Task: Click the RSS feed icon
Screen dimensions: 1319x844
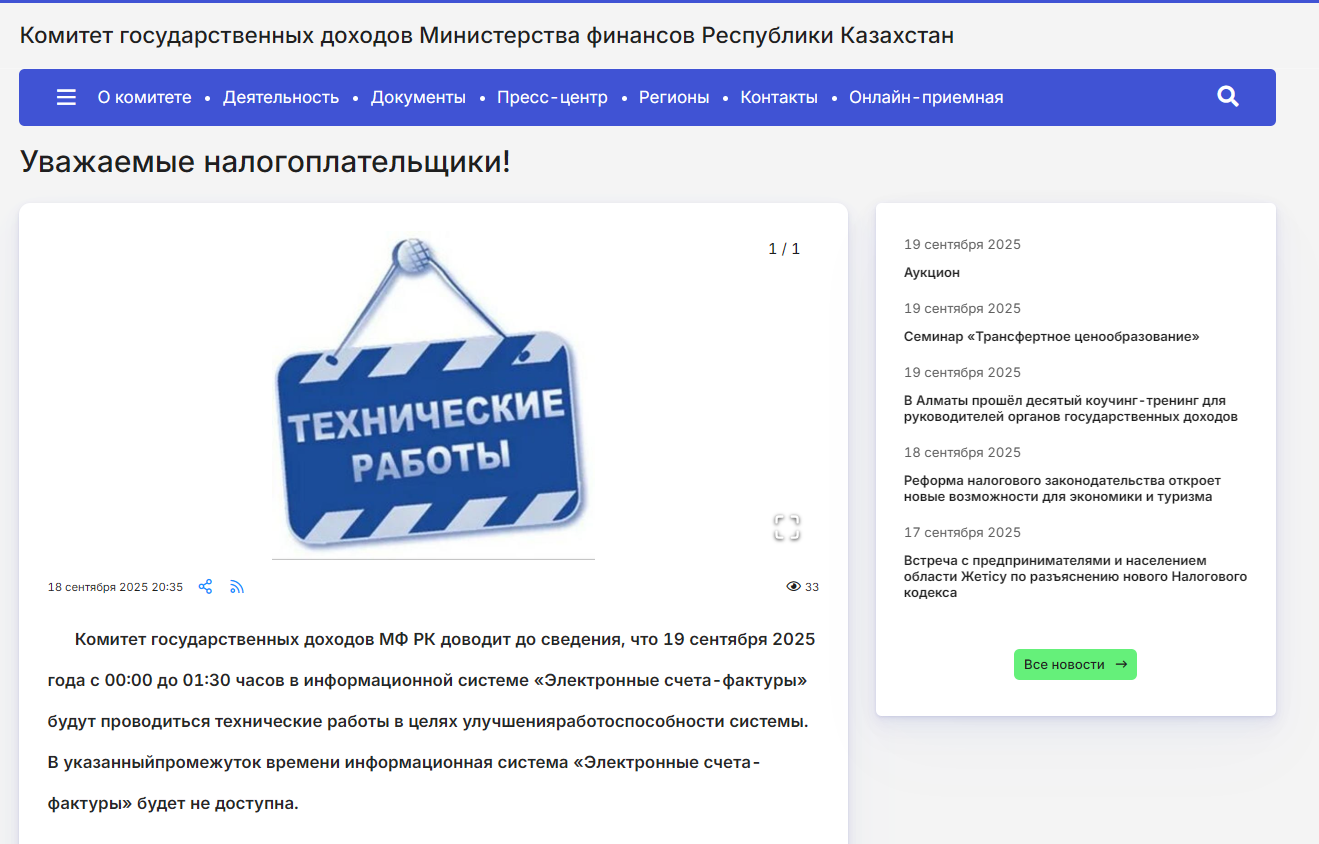Action: pyautogui.click(x=237, y=587)
